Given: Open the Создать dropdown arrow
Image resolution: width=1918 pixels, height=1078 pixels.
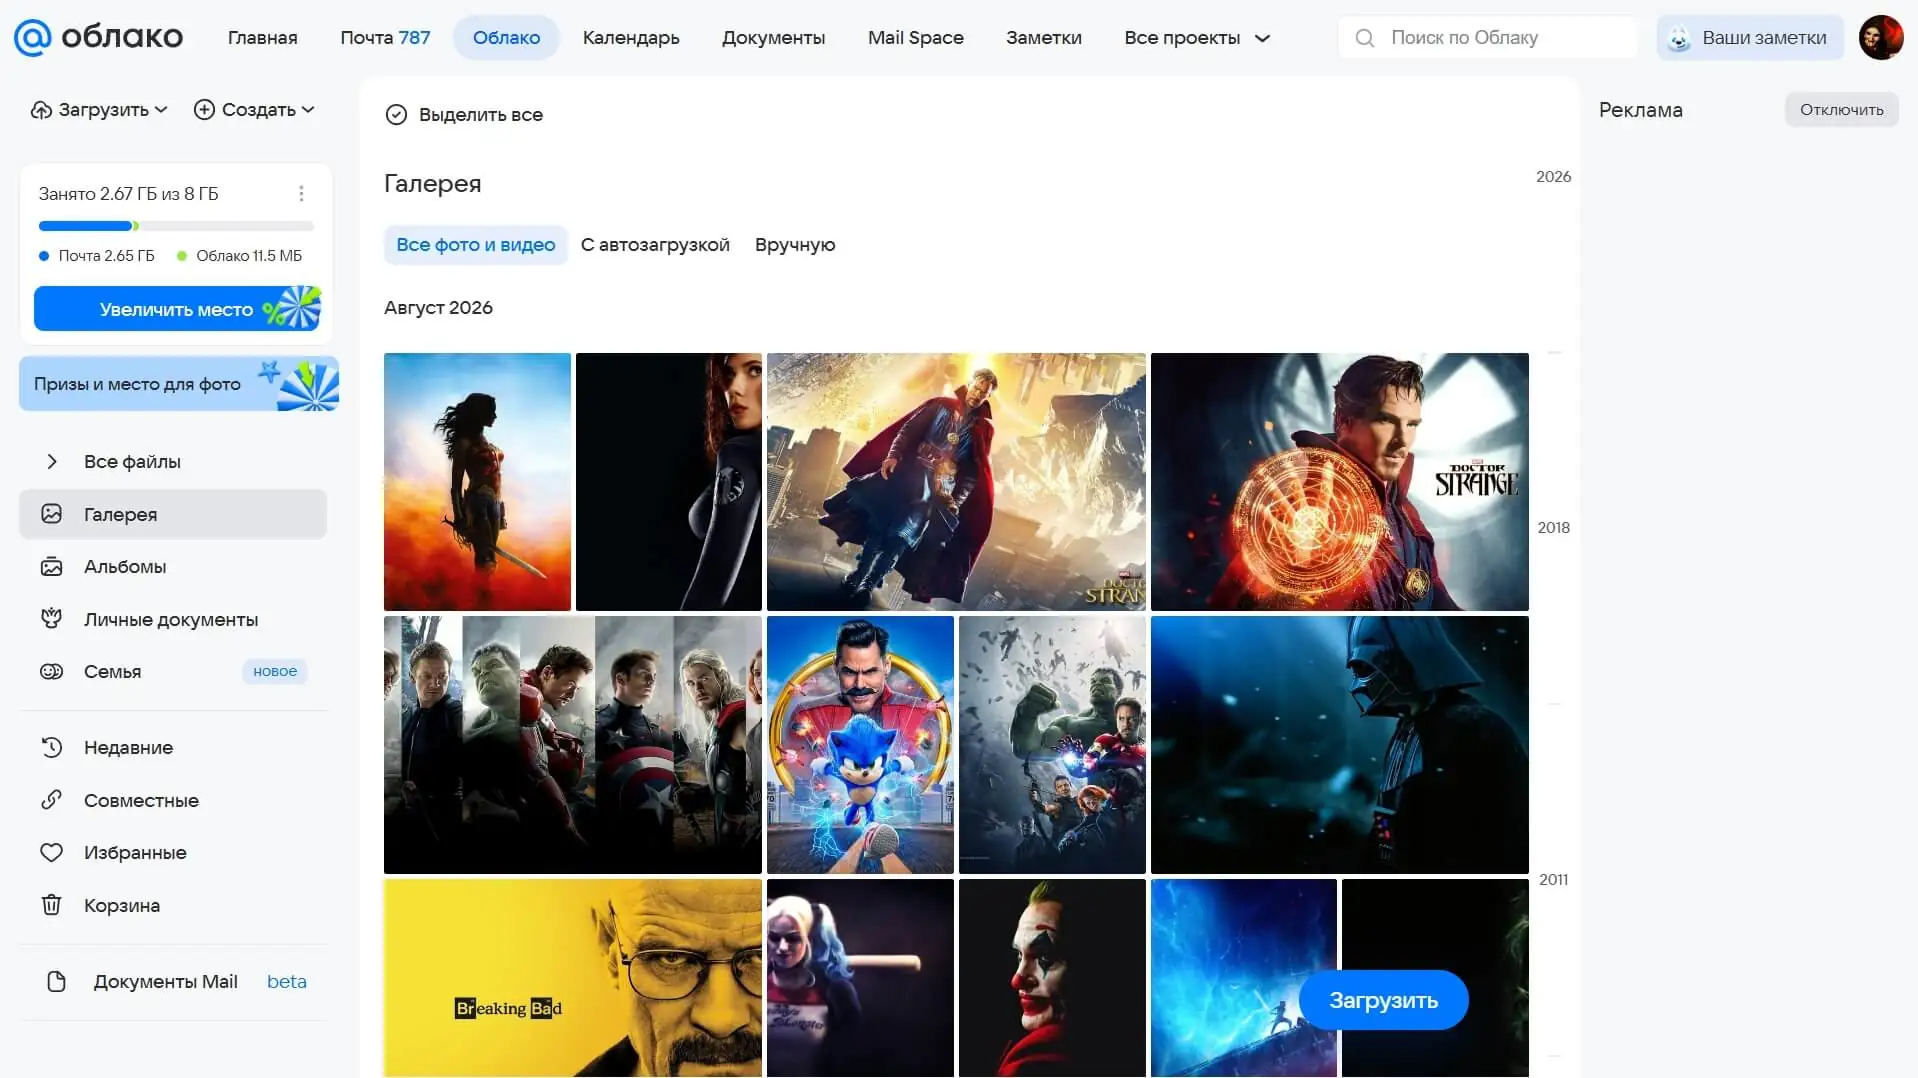Looking at the screenshot, I should 308,110.
